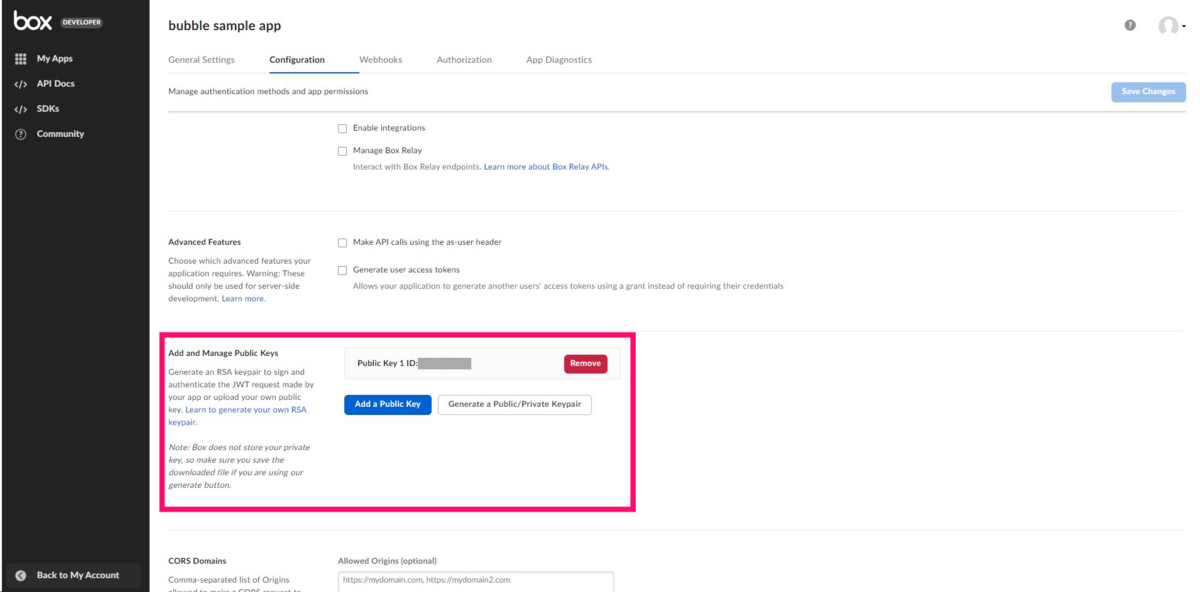Click Save Changes button

(x=1148, y=92)
